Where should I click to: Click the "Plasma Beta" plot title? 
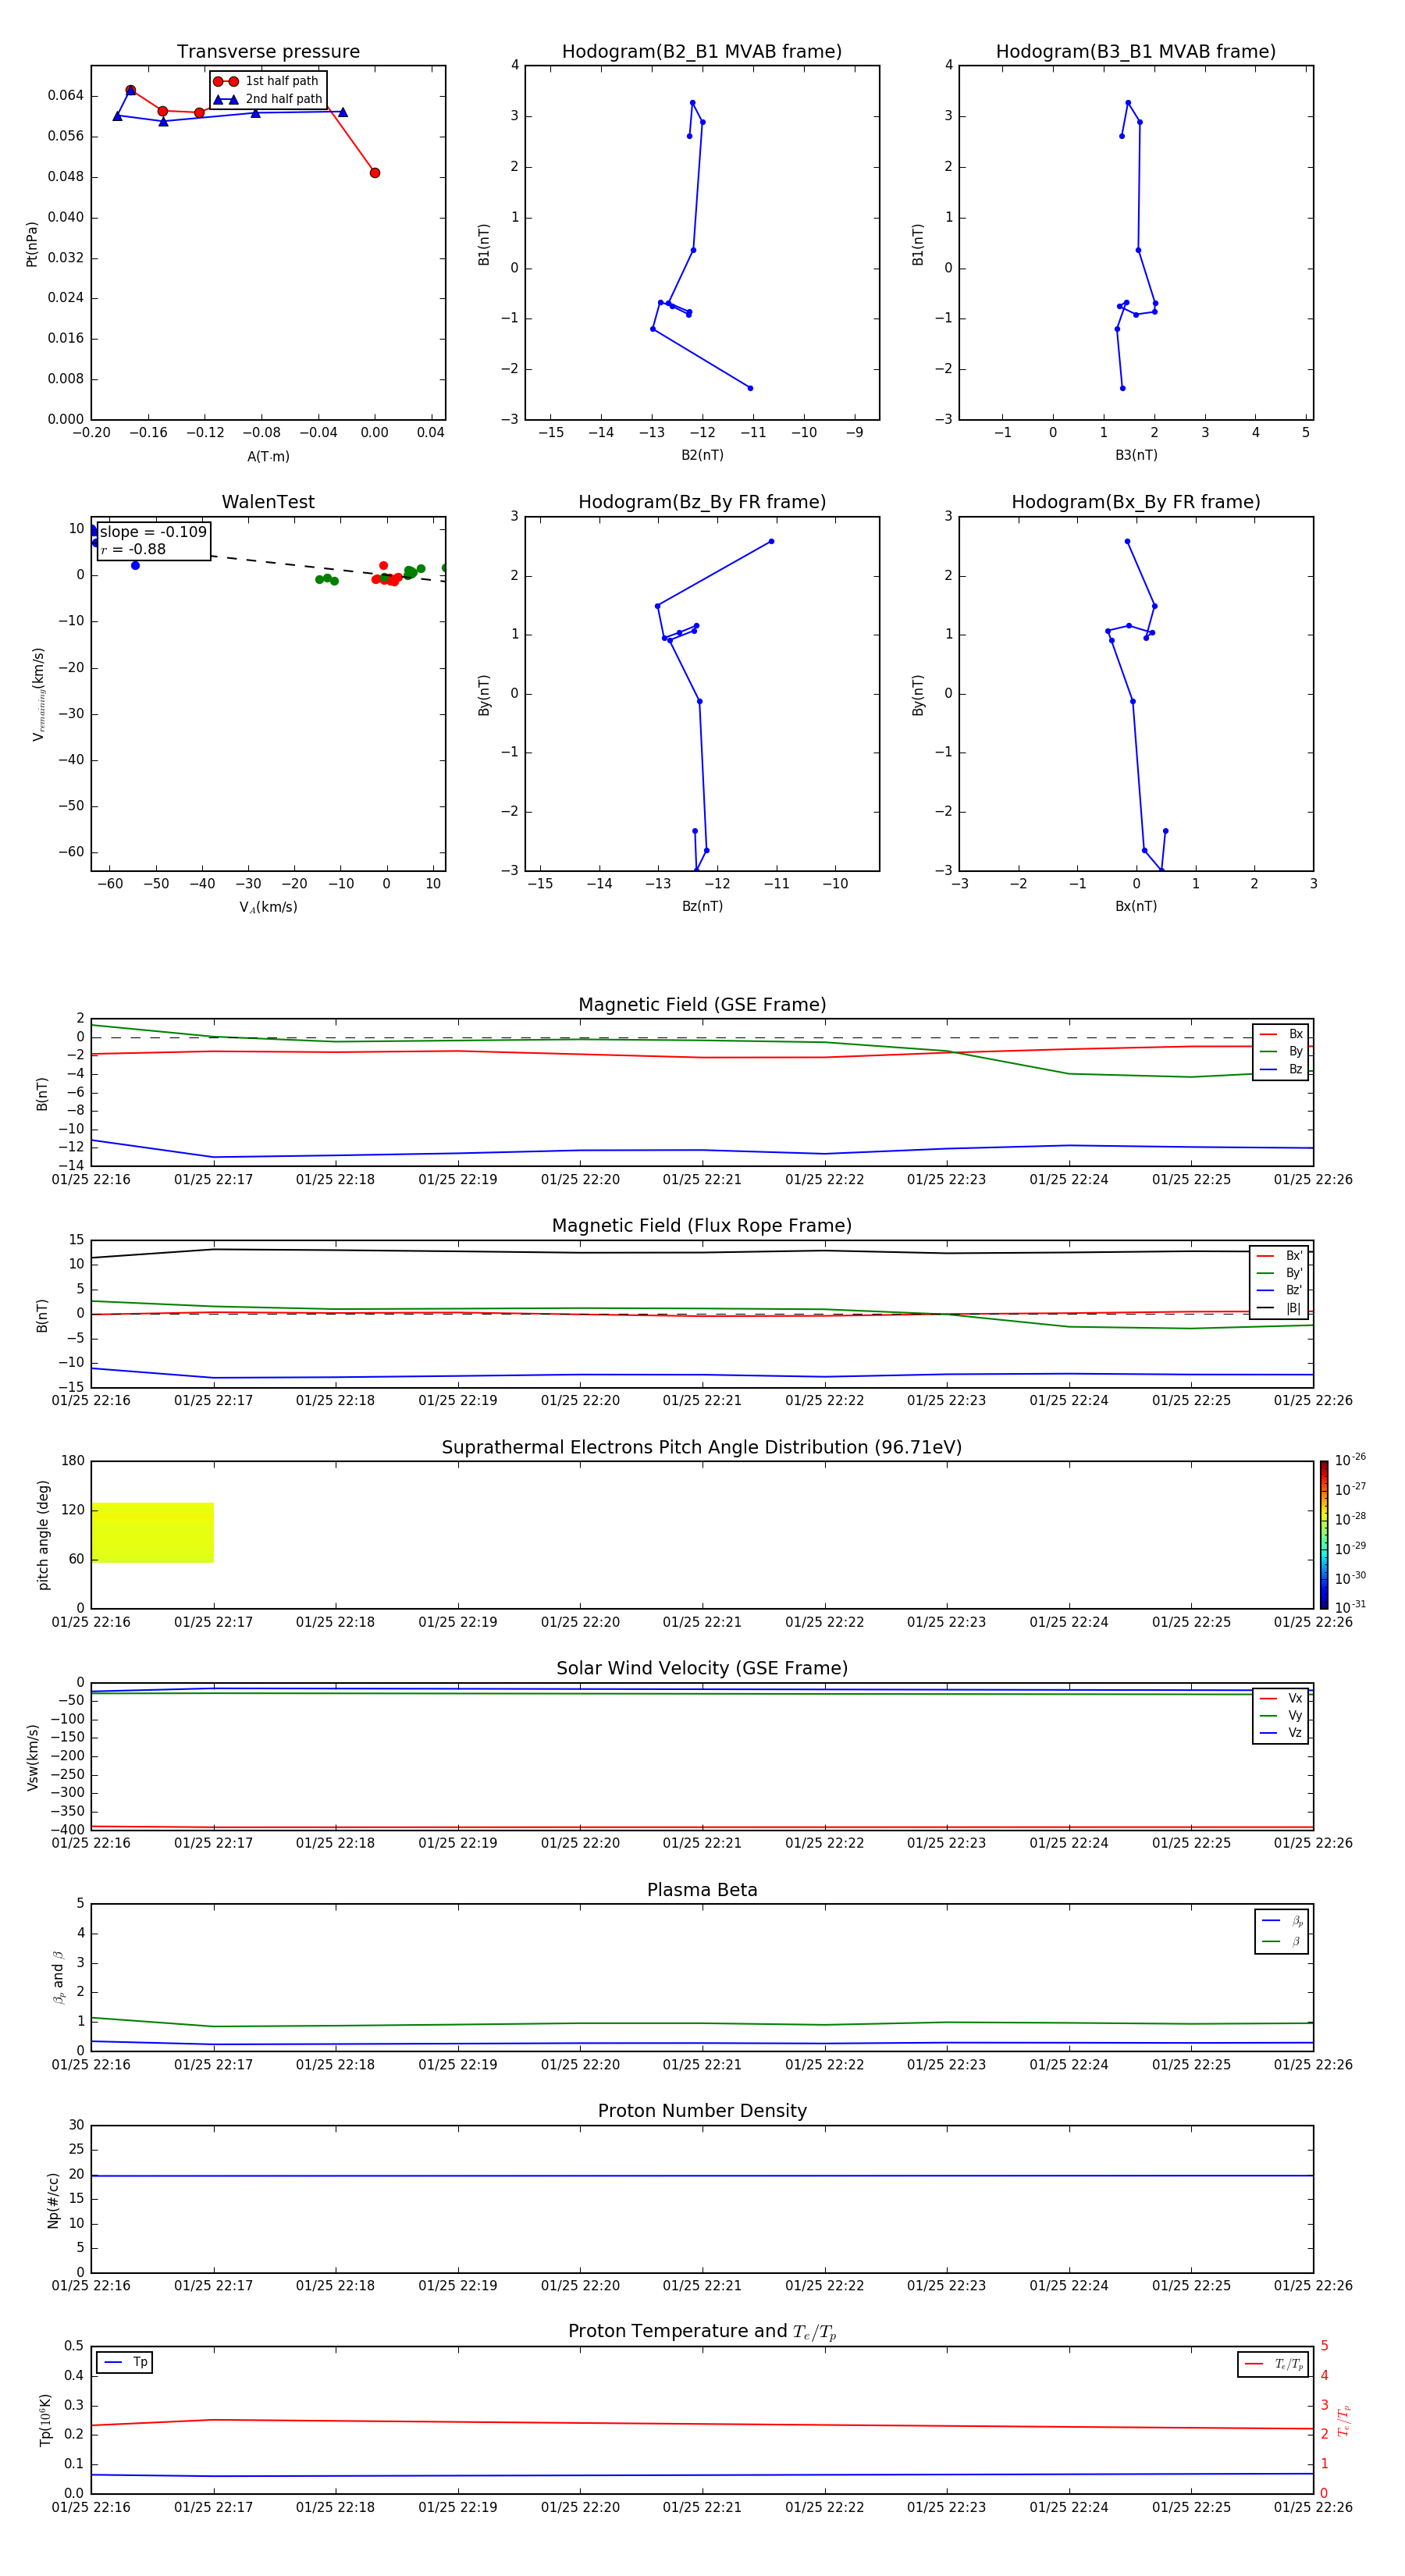pos(702,1890)
